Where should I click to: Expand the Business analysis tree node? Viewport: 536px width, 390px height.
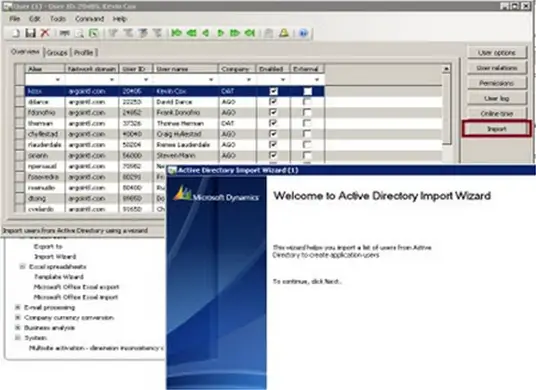[18, 328]
